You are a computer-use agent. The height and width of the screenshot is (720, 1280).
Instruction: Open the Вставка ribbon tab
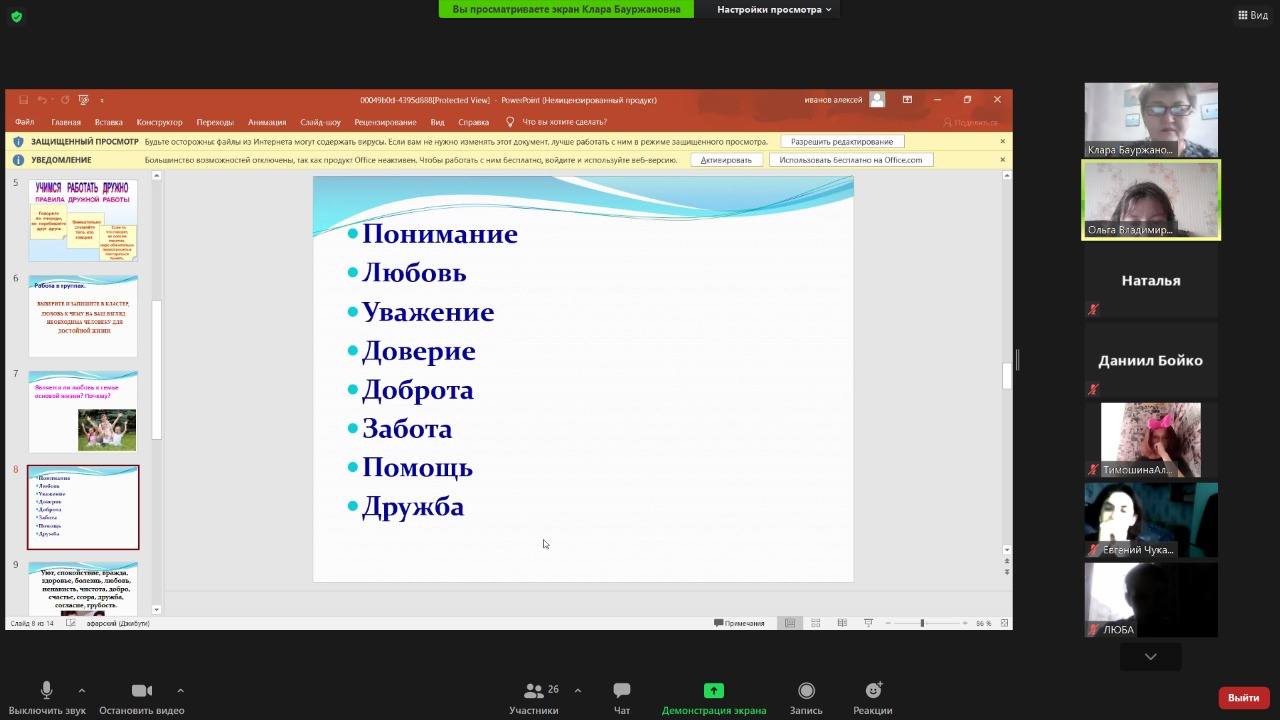point(108,122)
